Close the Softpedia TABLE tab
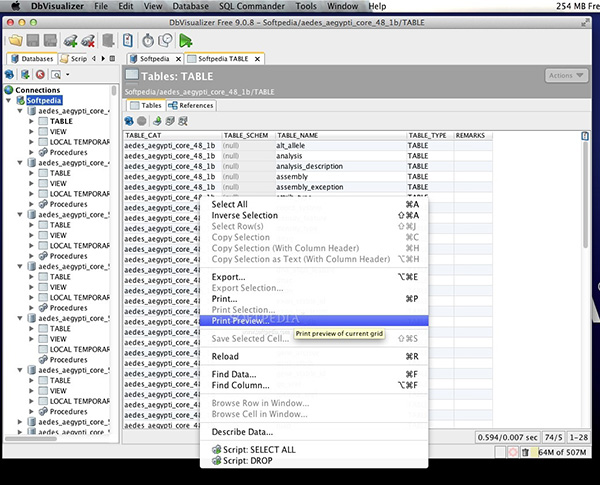The width and height of the screenshot is (600, 485). [x=258, y=59]
